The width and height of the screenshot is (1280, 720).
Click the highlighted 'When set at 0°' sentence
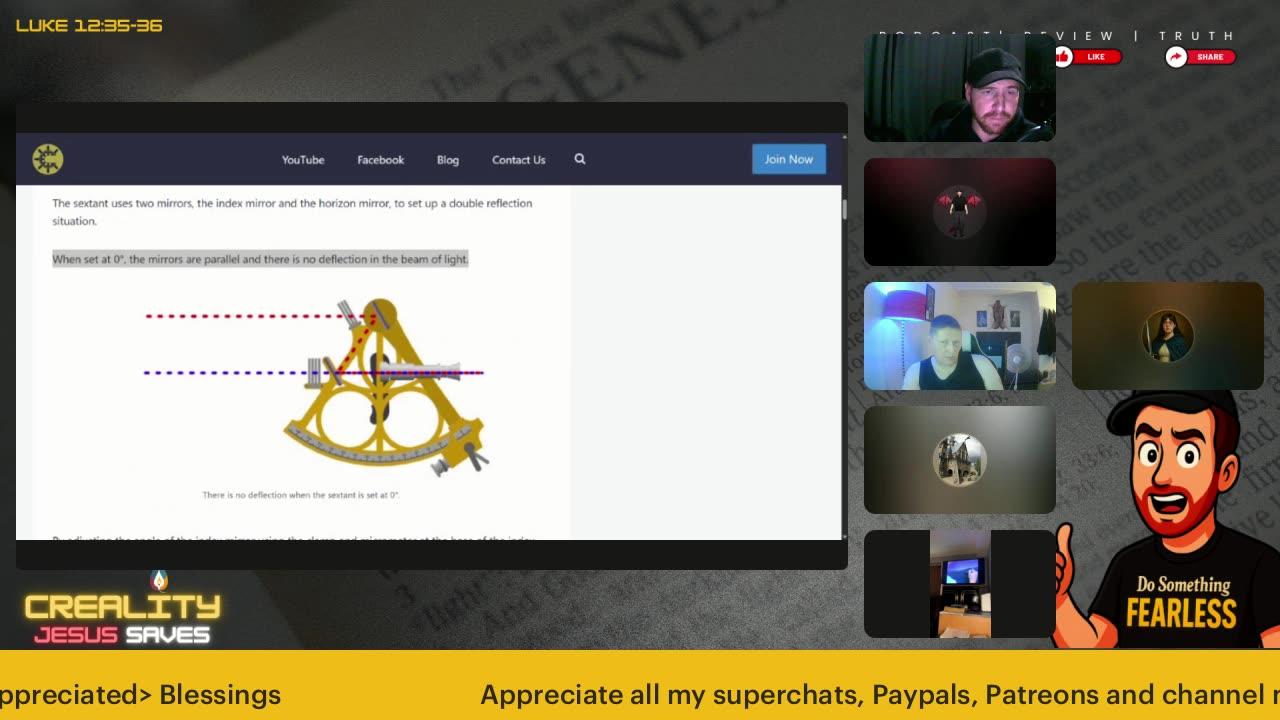pyautogui.click(x=260, y=259)
